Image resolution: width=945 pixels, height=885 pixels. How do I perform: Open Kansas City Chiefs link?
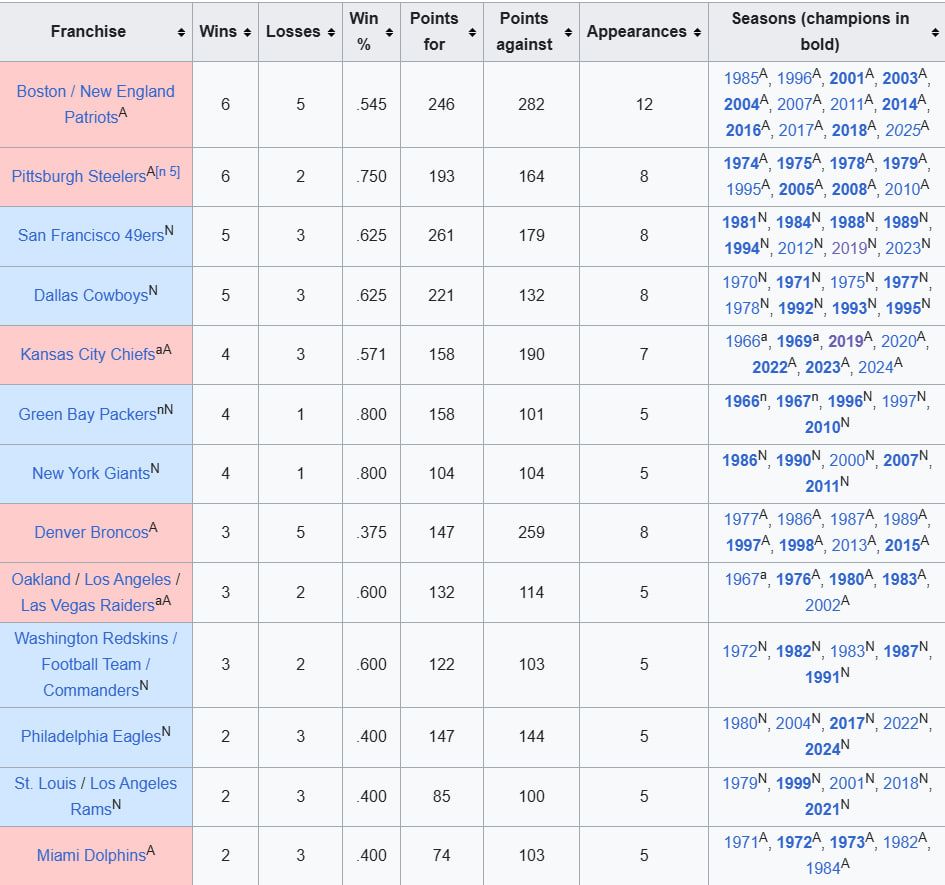87,355
